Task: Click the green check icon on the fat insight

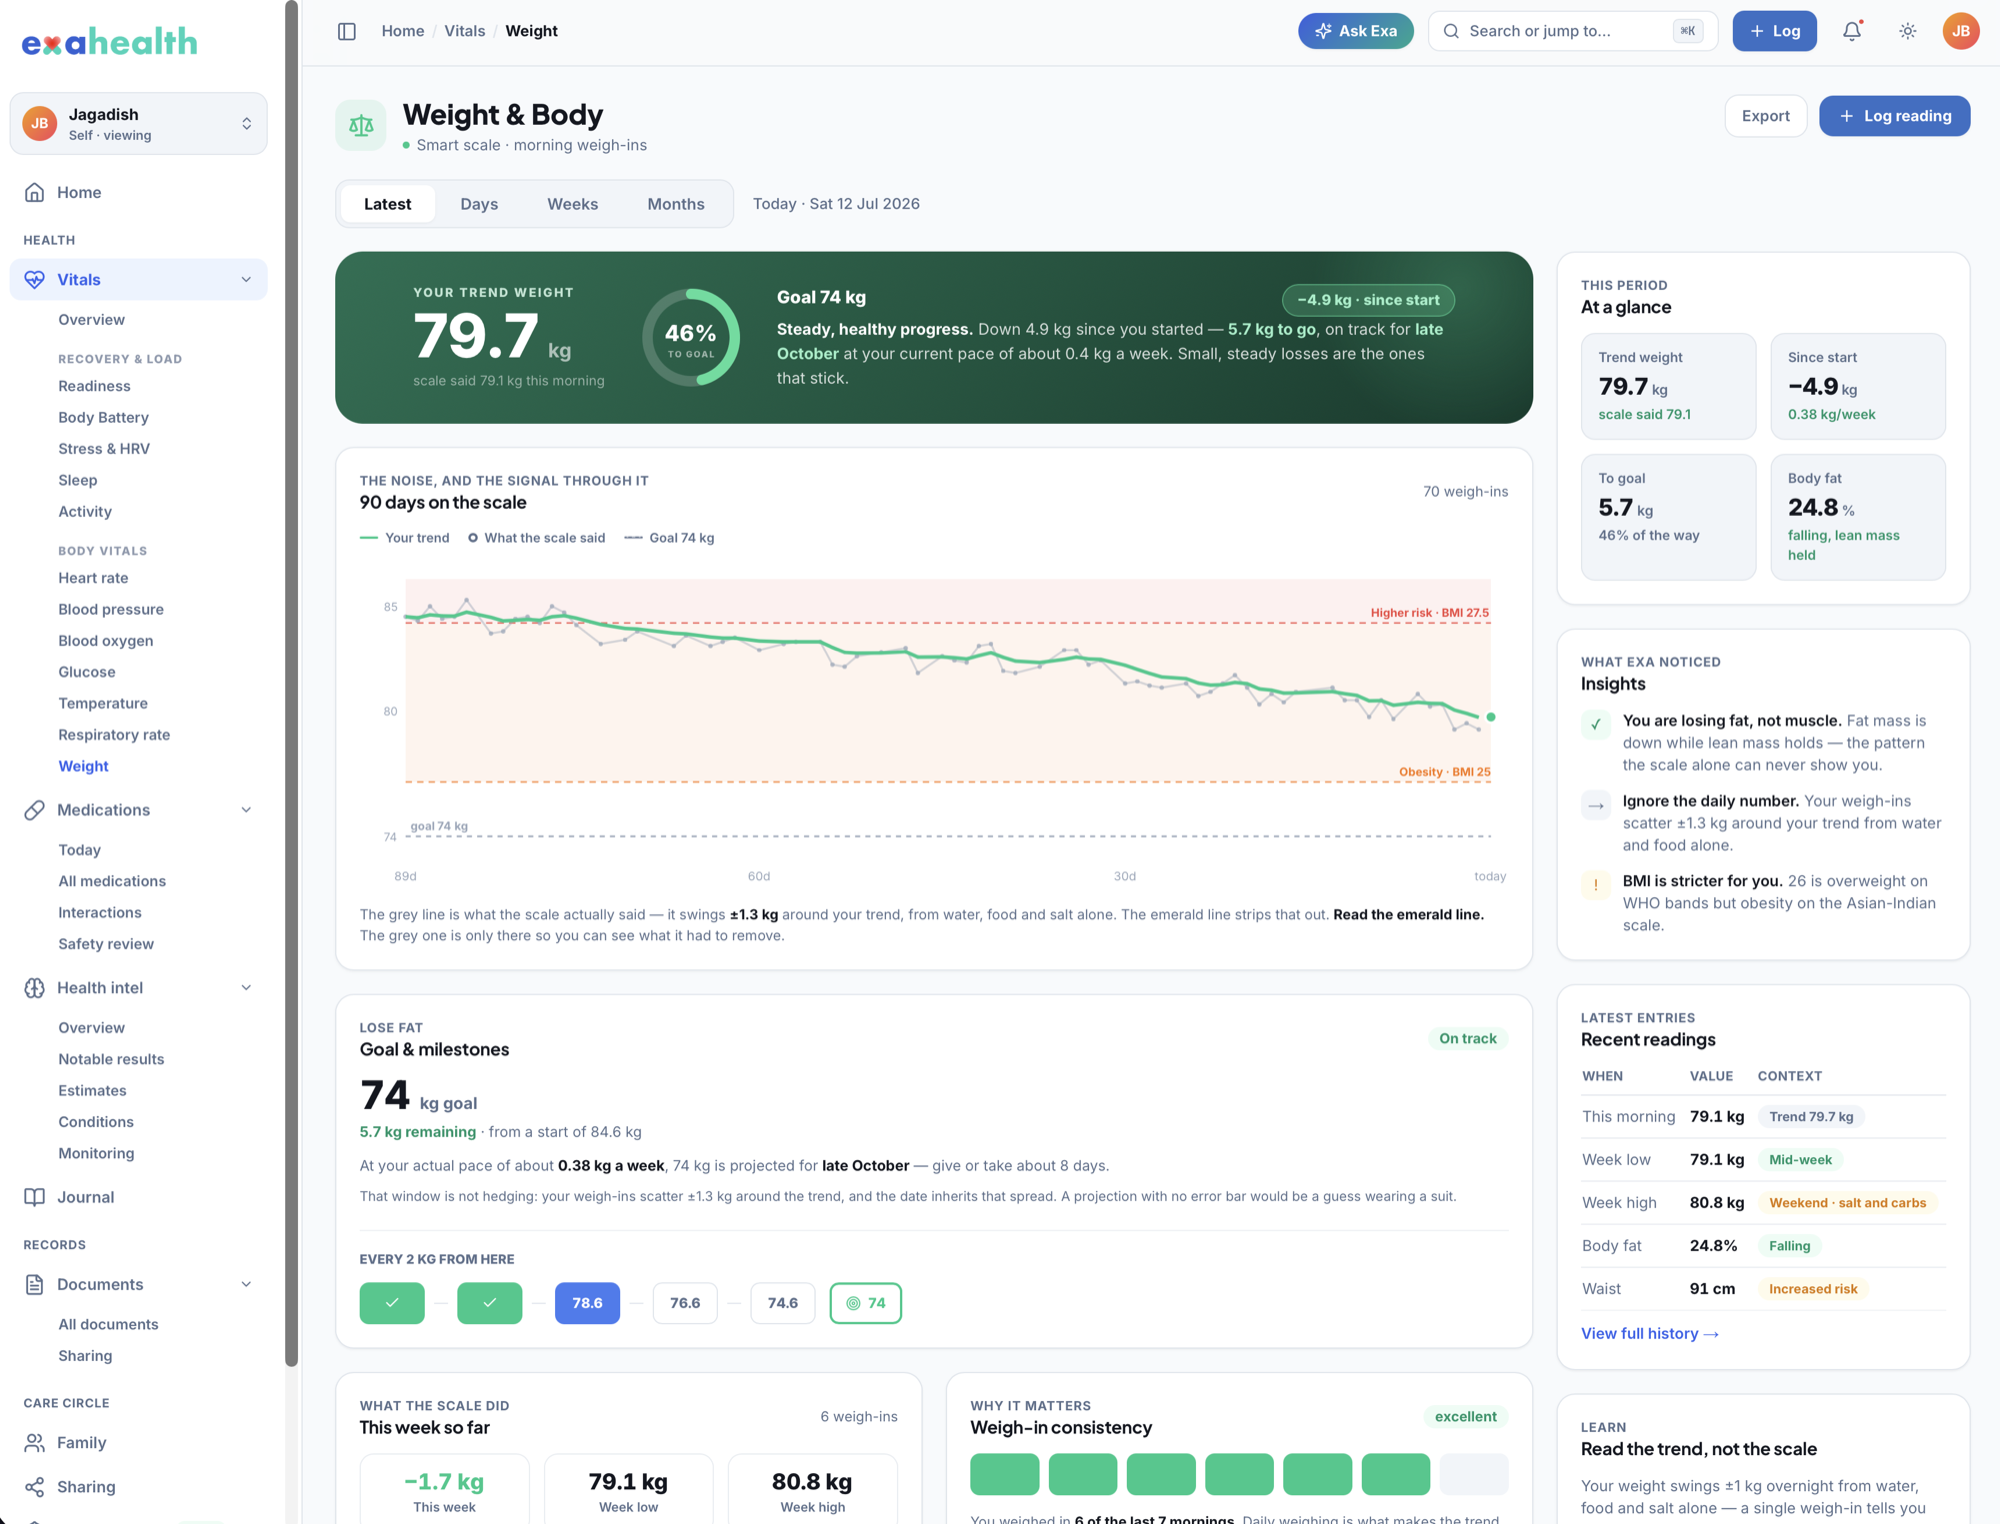Action: (1596, 724)
